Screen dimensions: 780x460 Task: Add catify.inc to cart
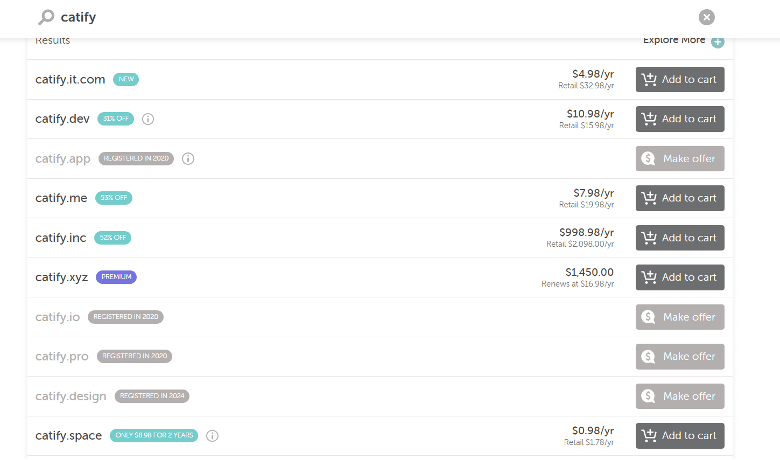coord(680,238)
